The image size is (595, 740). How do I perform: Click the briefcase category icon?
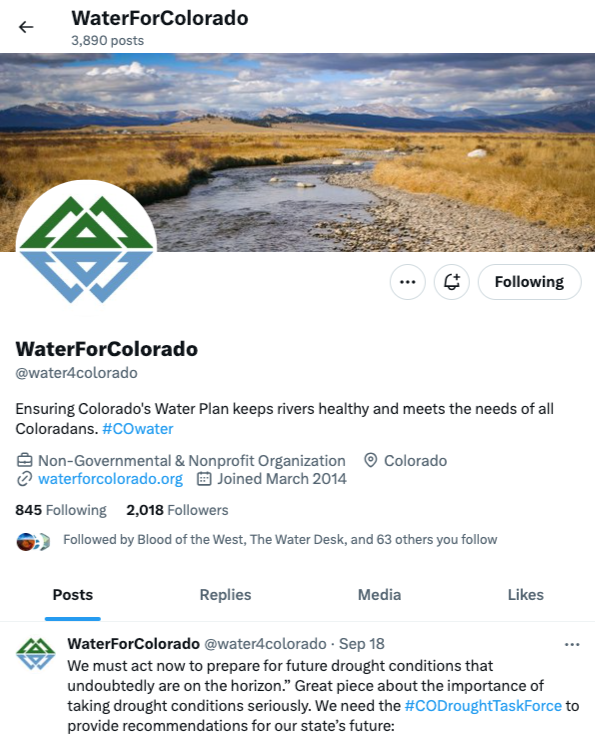[x=25, y=461]
